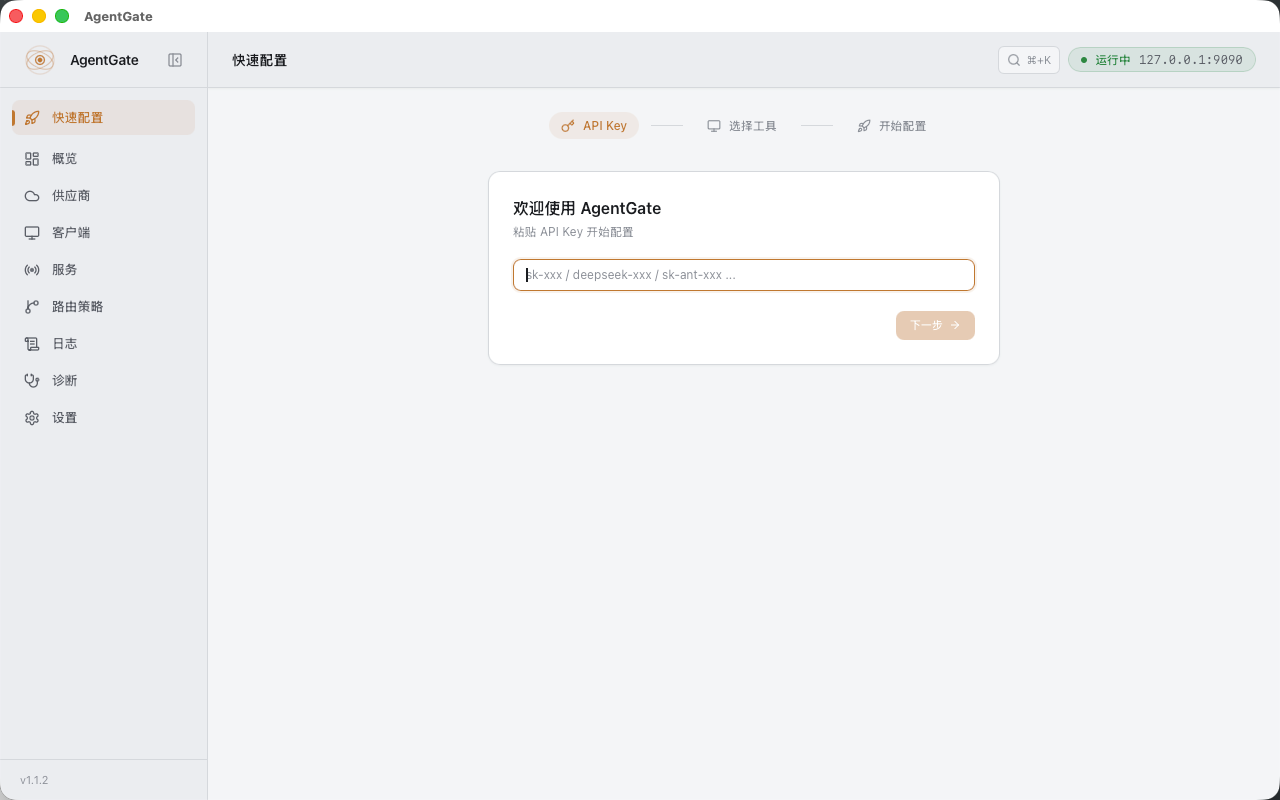The width and height of the screenshot is (1280, 800).
Task: Click the 下一步 button
Action: point(935,325)
